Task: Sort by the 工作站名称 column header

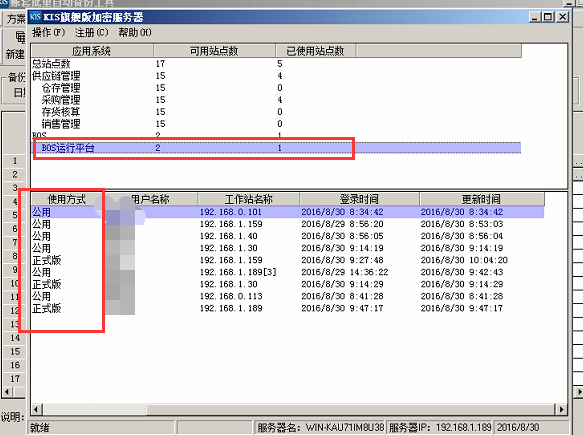Action: click(248, 199)
